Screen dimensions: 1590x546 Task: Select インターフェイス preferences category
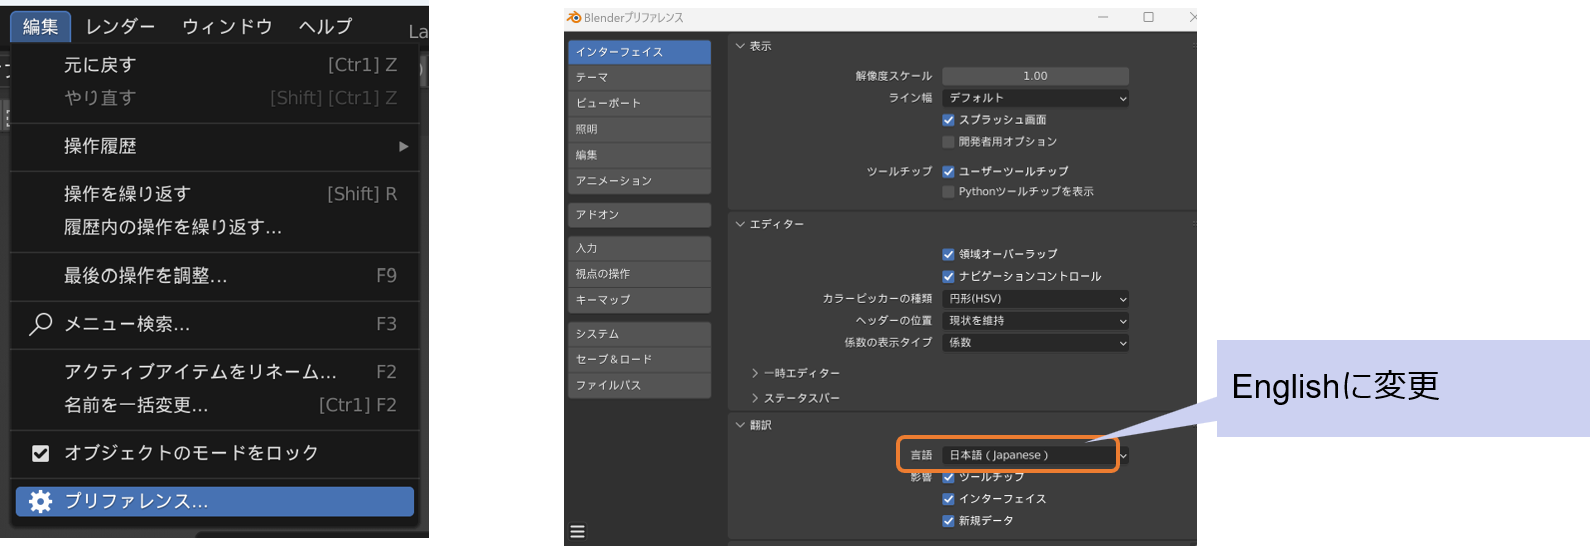click(x=640, y=52)
